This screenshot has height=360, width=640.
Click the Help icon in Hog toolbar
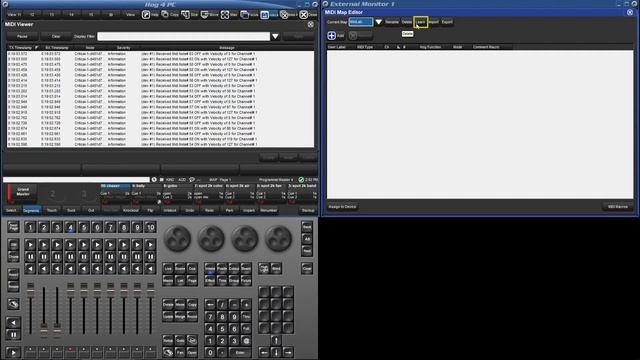[146, 15]
